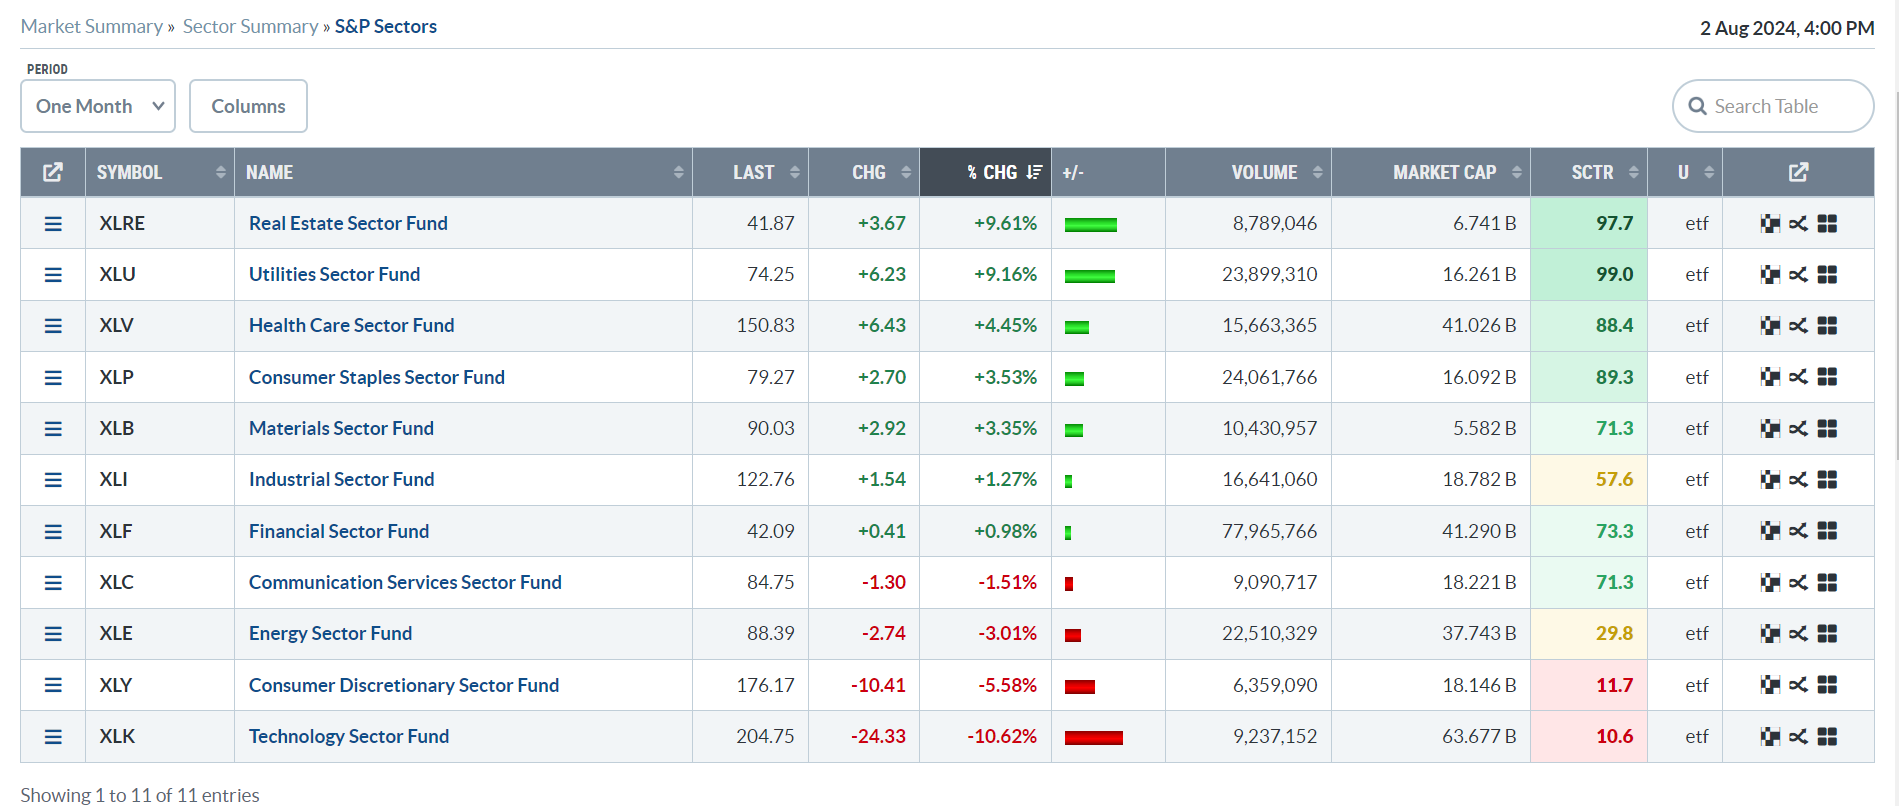Sort the table by NAME column
The width and height of the screenshot is (1899, 806).
[x=463, y=172]
